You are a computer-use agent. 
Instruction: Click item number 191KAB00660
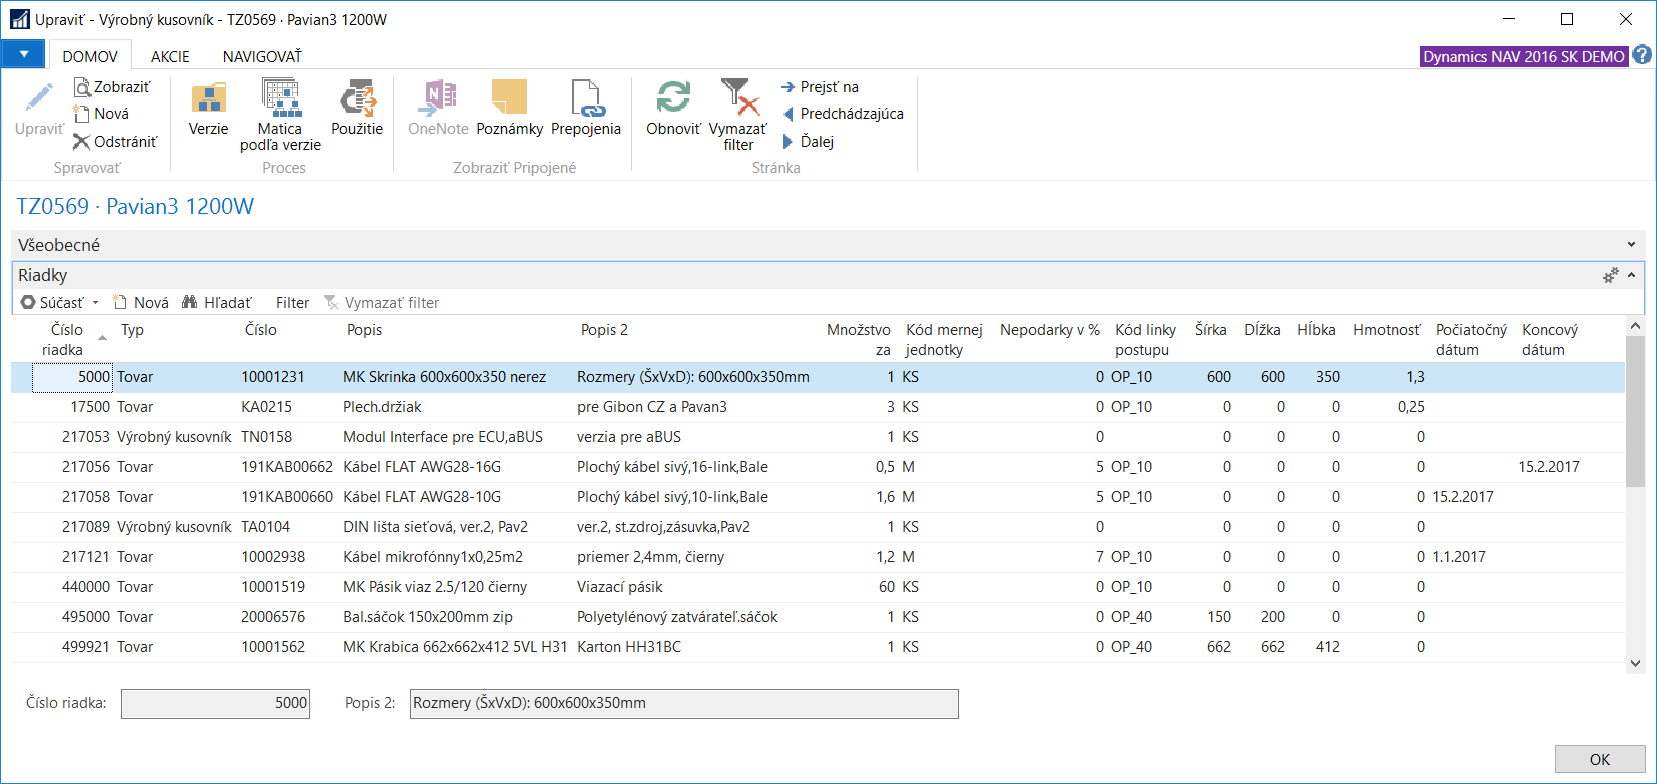click(x=287, y=497)
